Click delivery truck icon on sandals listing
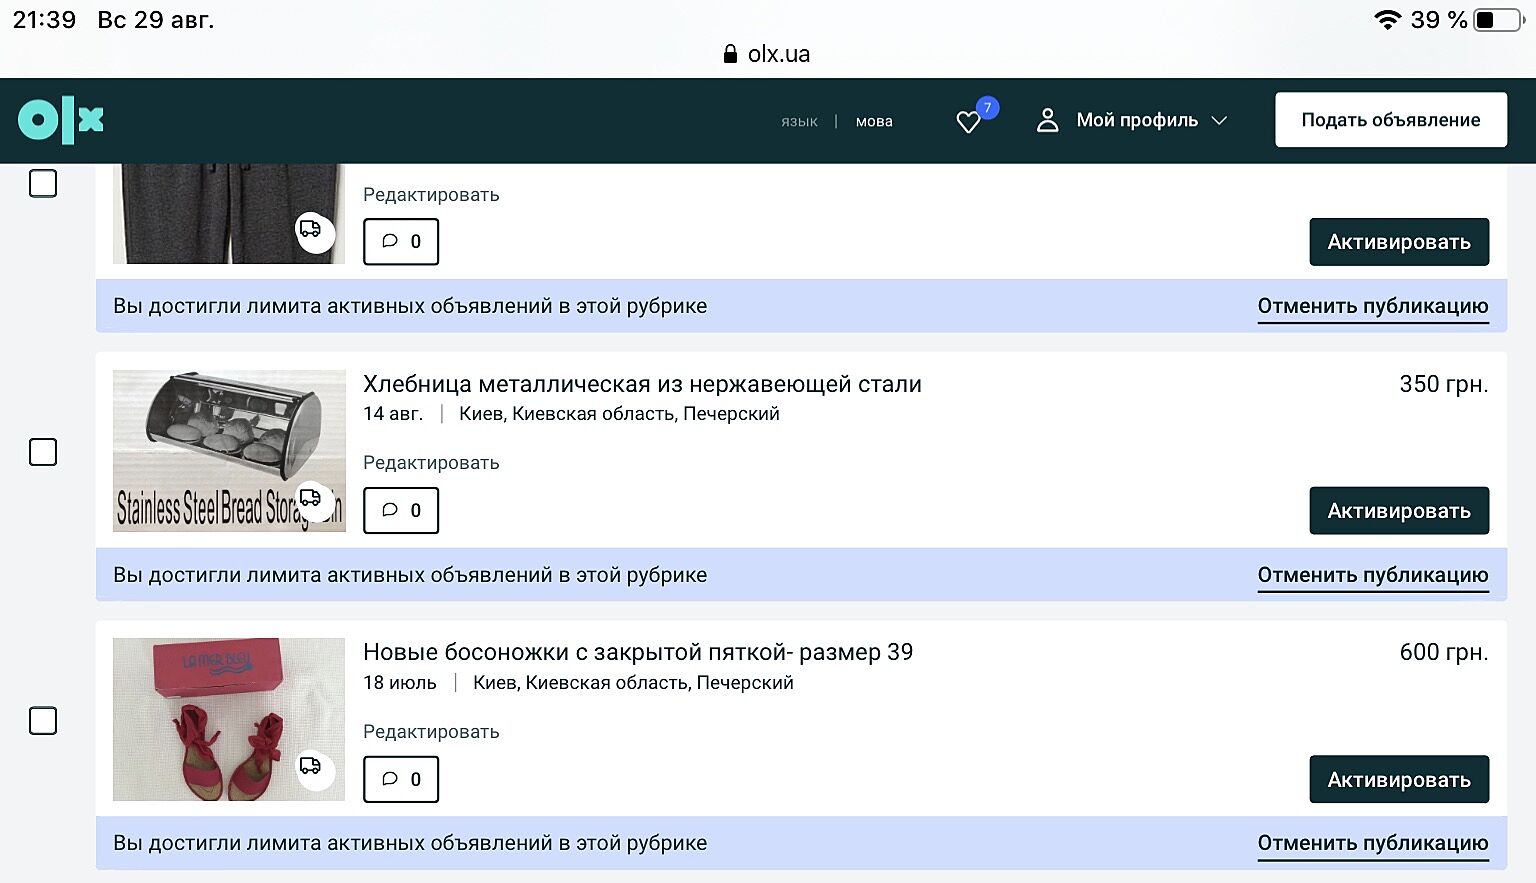The image size is (1536, 883). pyautogui.click(x=311, y=766)
